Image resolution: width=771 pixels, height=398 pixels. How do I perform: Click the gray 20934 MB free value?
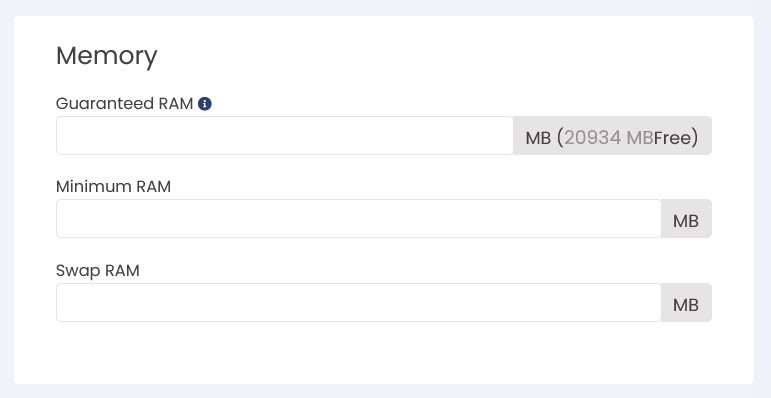click(x=608, y=138)
